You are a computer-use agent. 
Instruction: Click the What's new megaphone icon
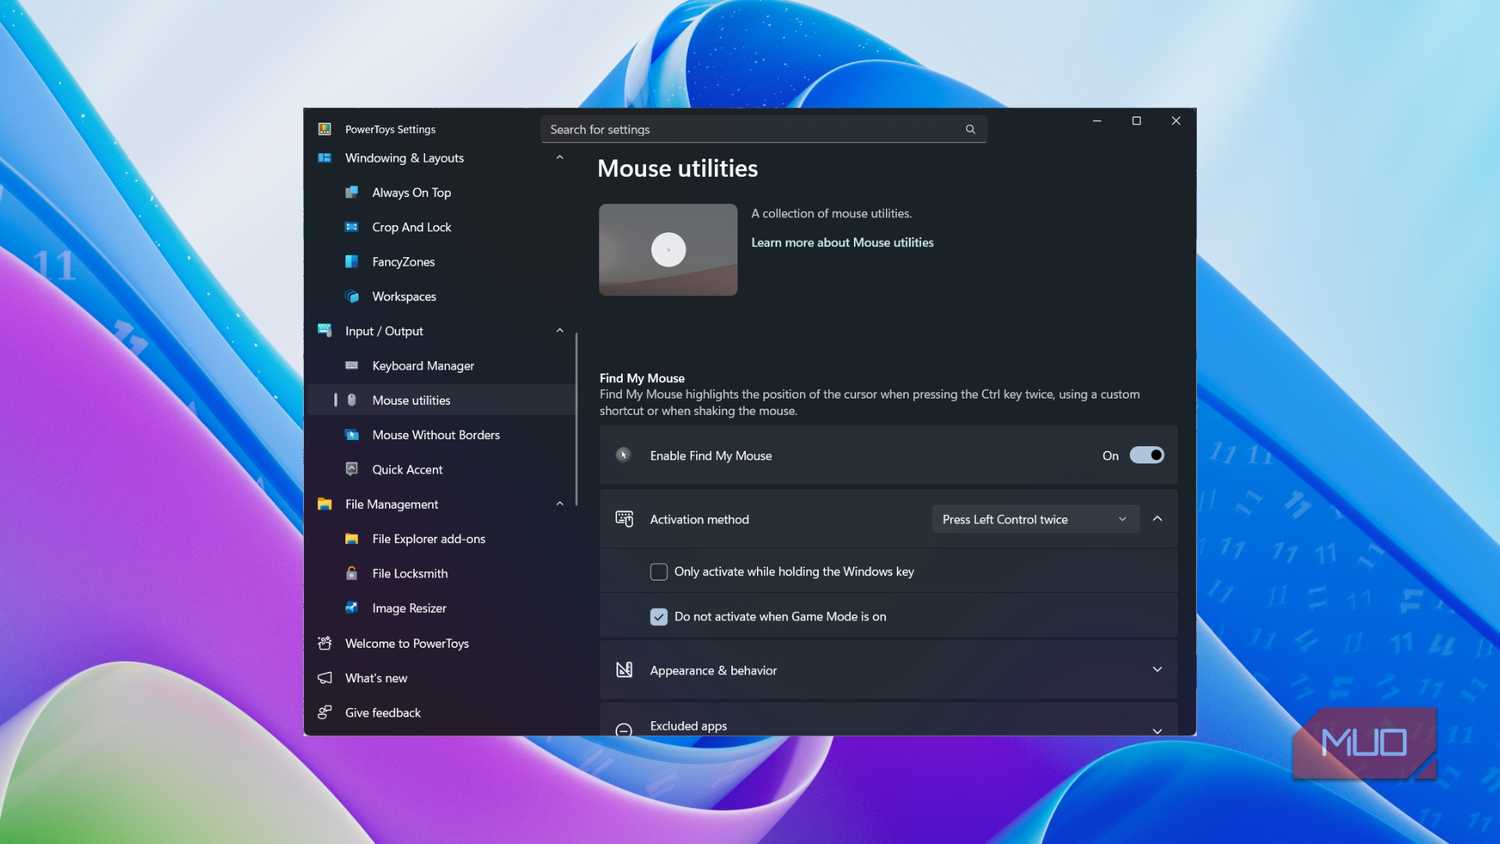pyautogui.click(x=325, y=678)
